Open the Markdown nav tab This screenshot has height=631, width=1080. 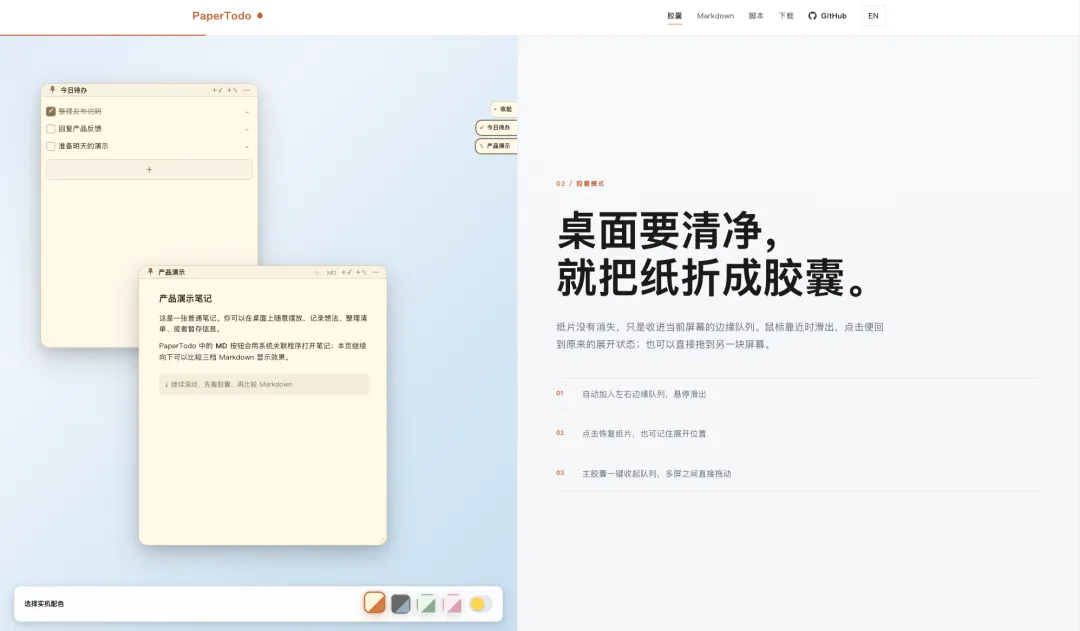[715, 16]
